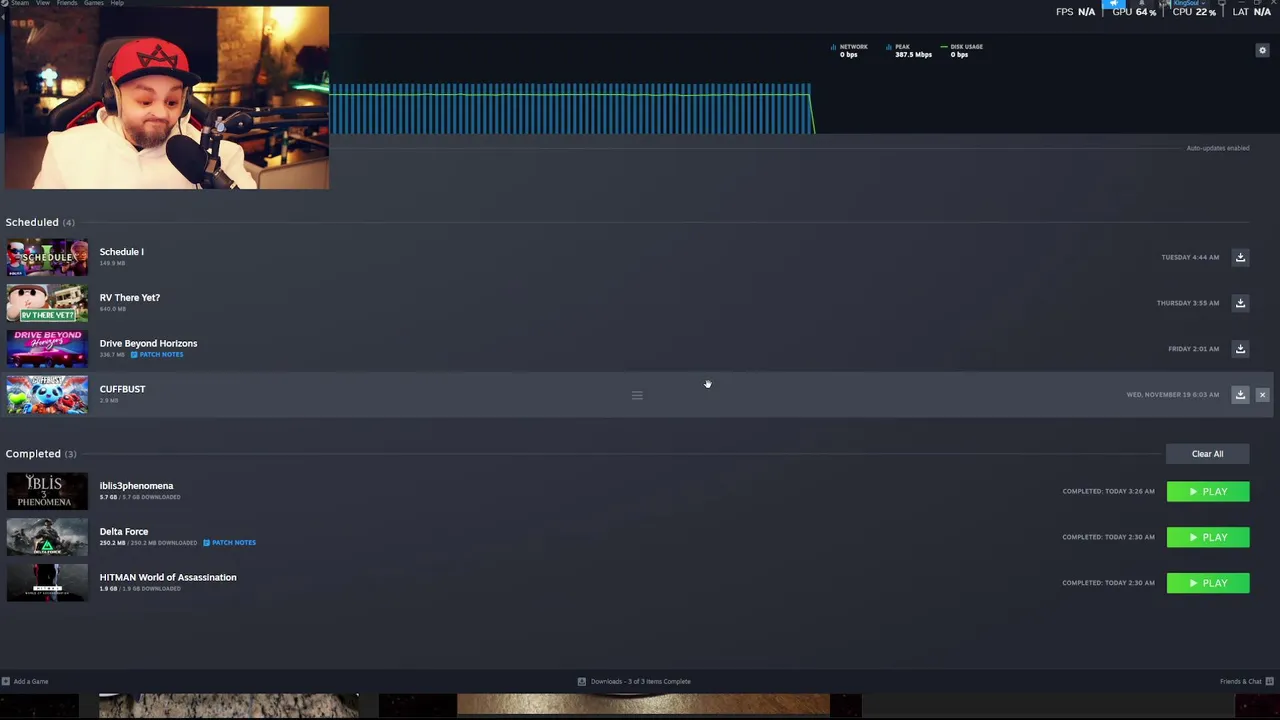
Task: Click CUFFBUST title text
Action: tap(122, 389)
